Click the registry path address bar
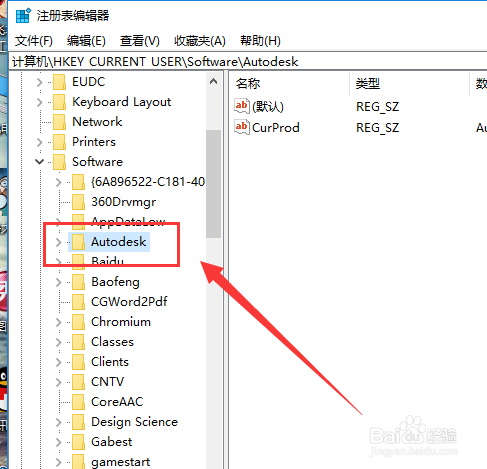Viewport: 487px width, 469px height. [x=248, y=62]
